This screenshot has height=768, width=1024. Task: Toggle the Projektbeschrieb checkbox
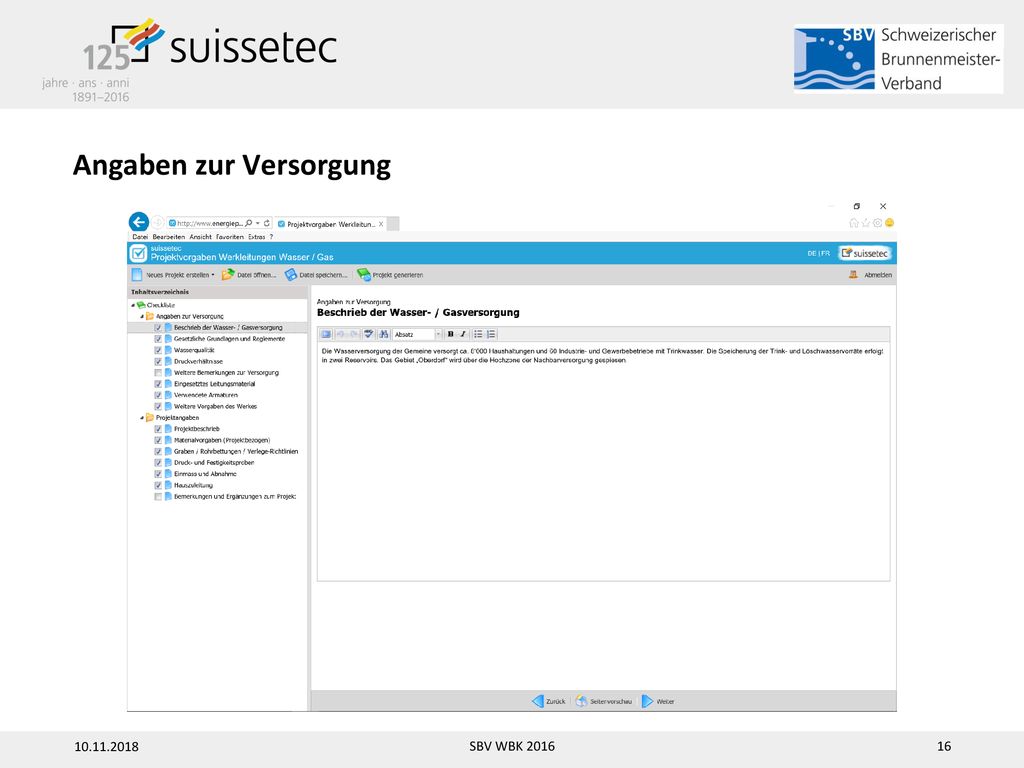[158, 429]
